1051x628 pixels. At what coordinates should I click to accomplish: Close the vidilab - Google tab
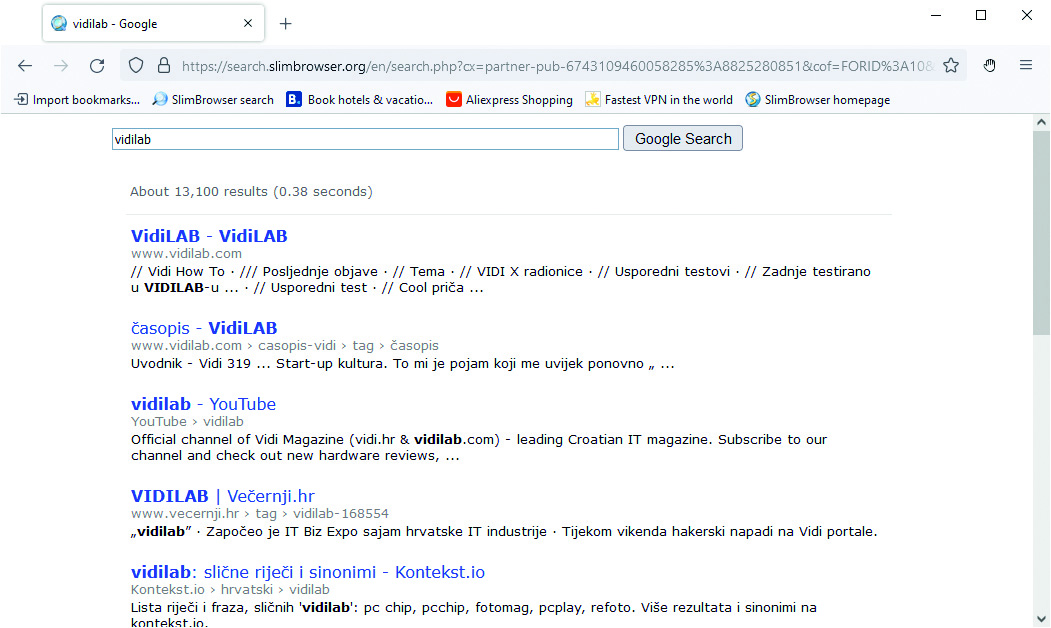tap(248, 23)
